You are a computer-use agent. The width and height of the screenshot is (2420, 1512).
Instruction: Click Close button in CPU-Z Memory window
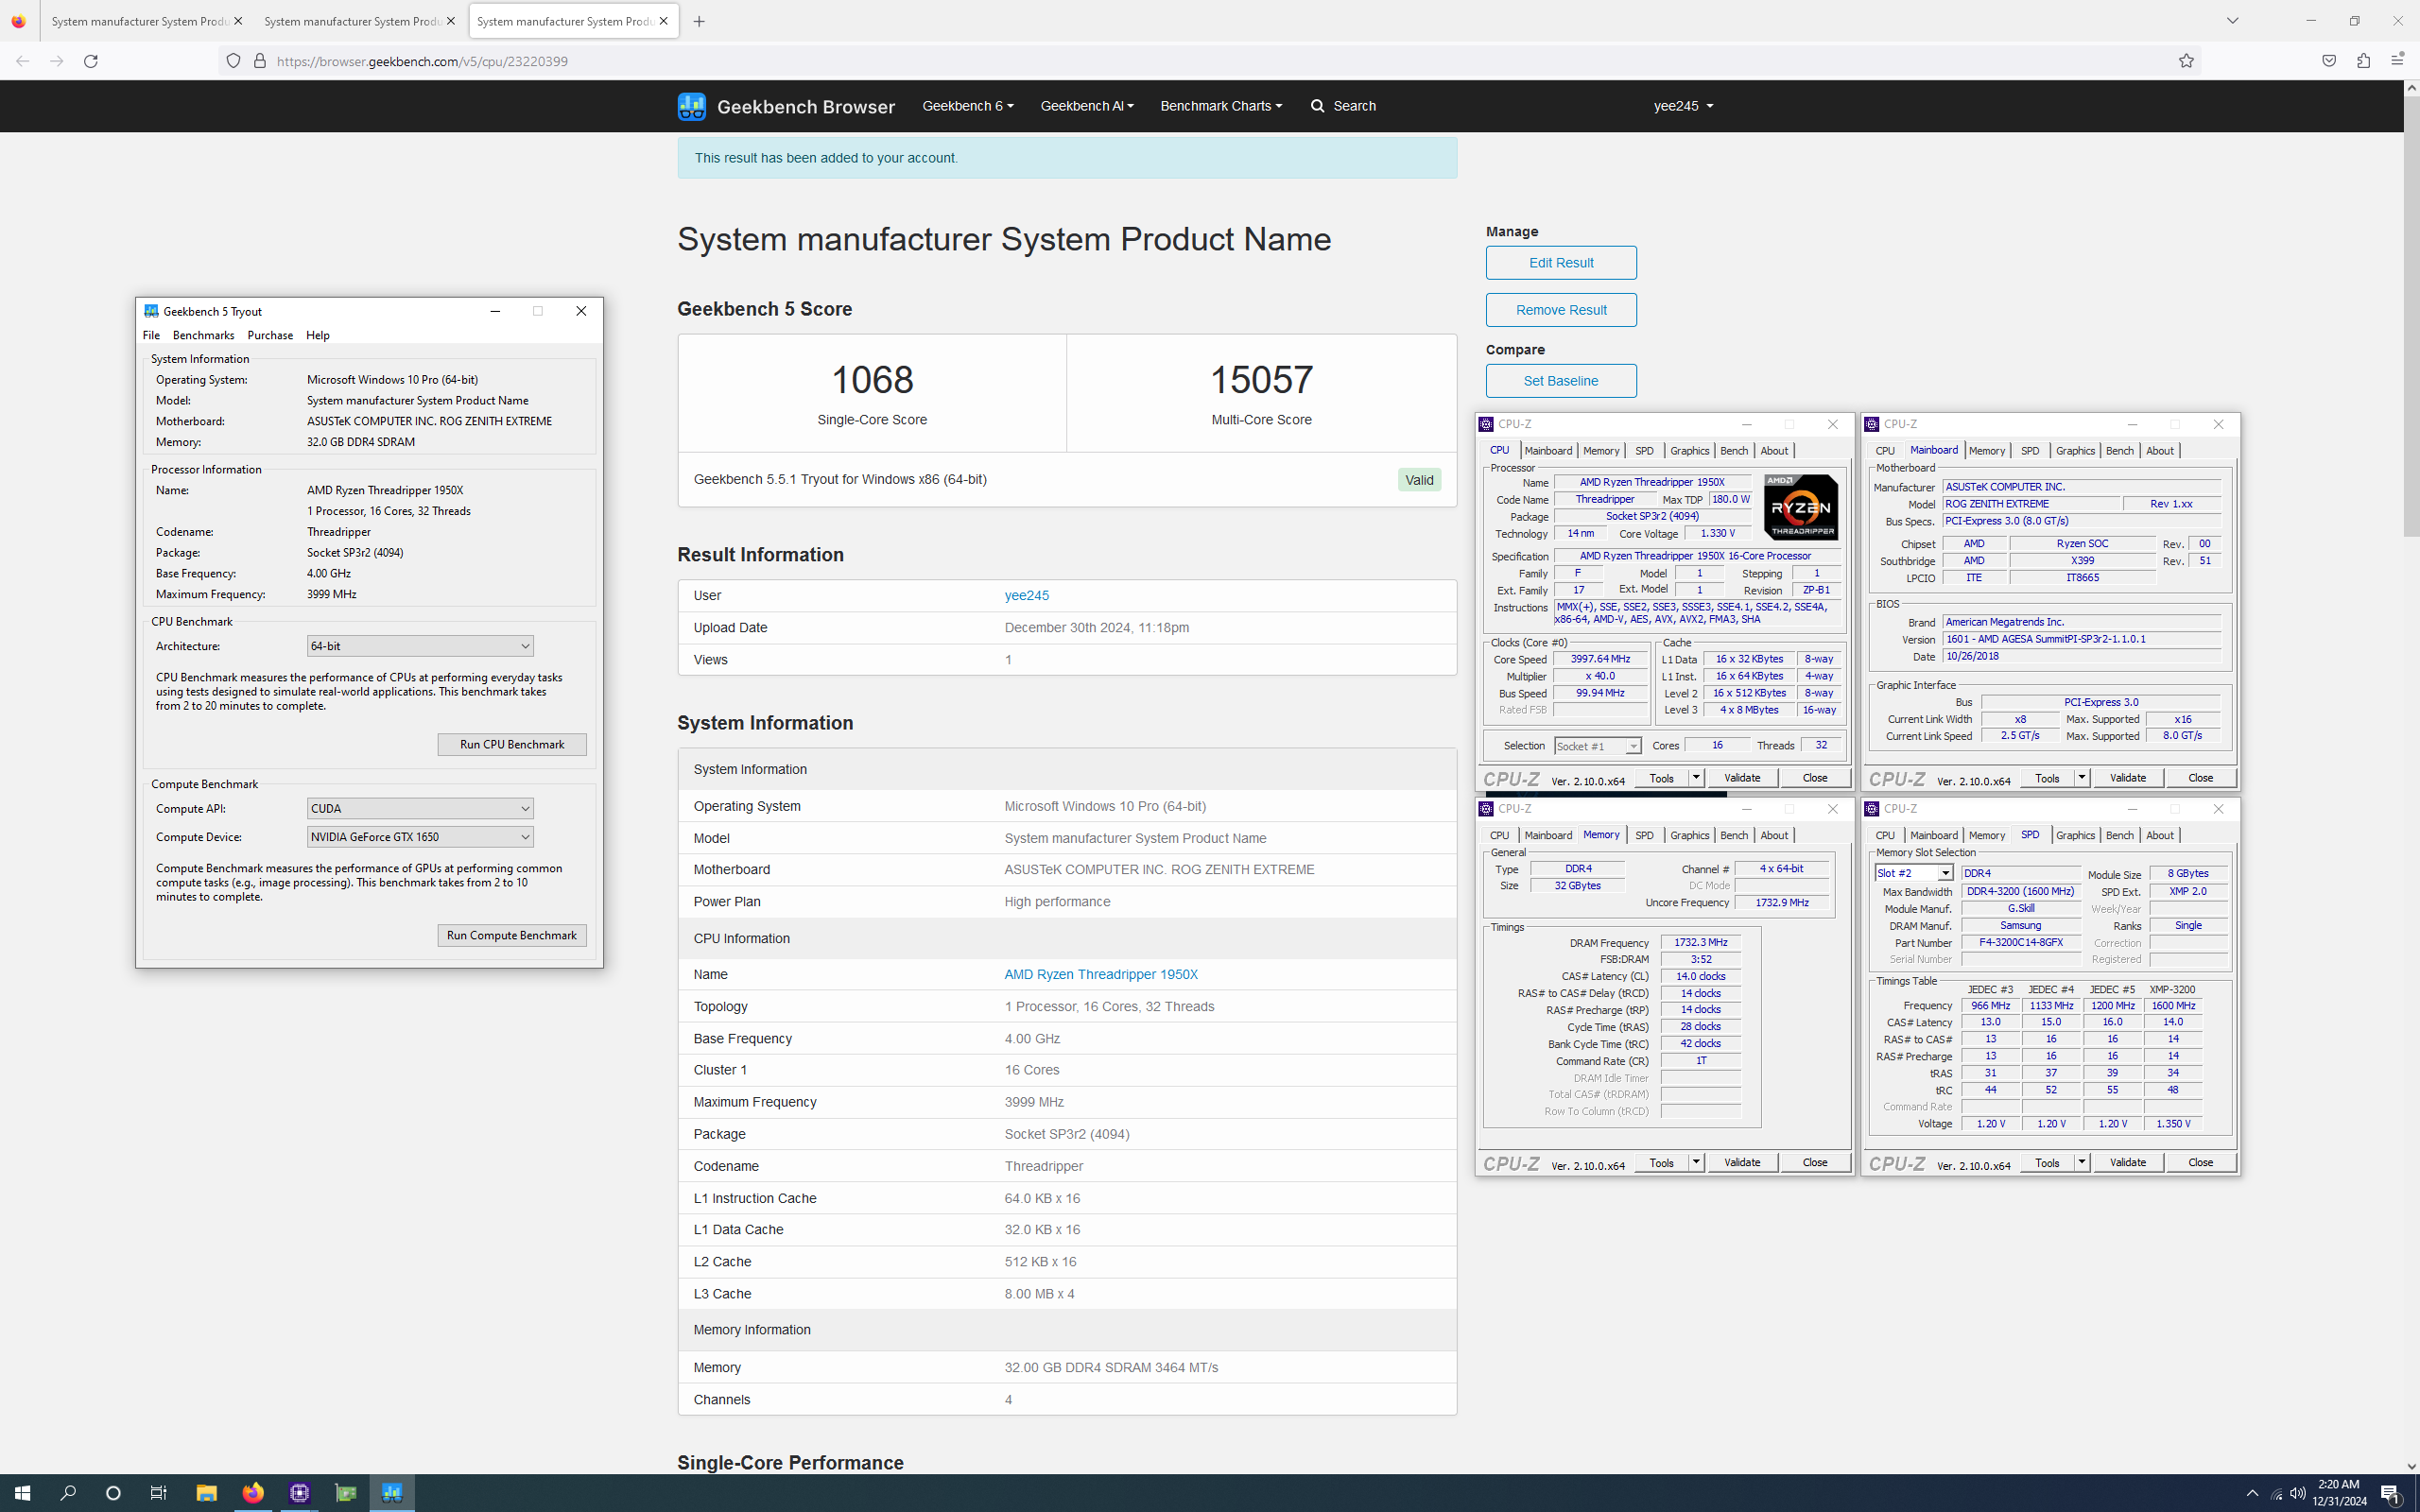point(1815,1163)
